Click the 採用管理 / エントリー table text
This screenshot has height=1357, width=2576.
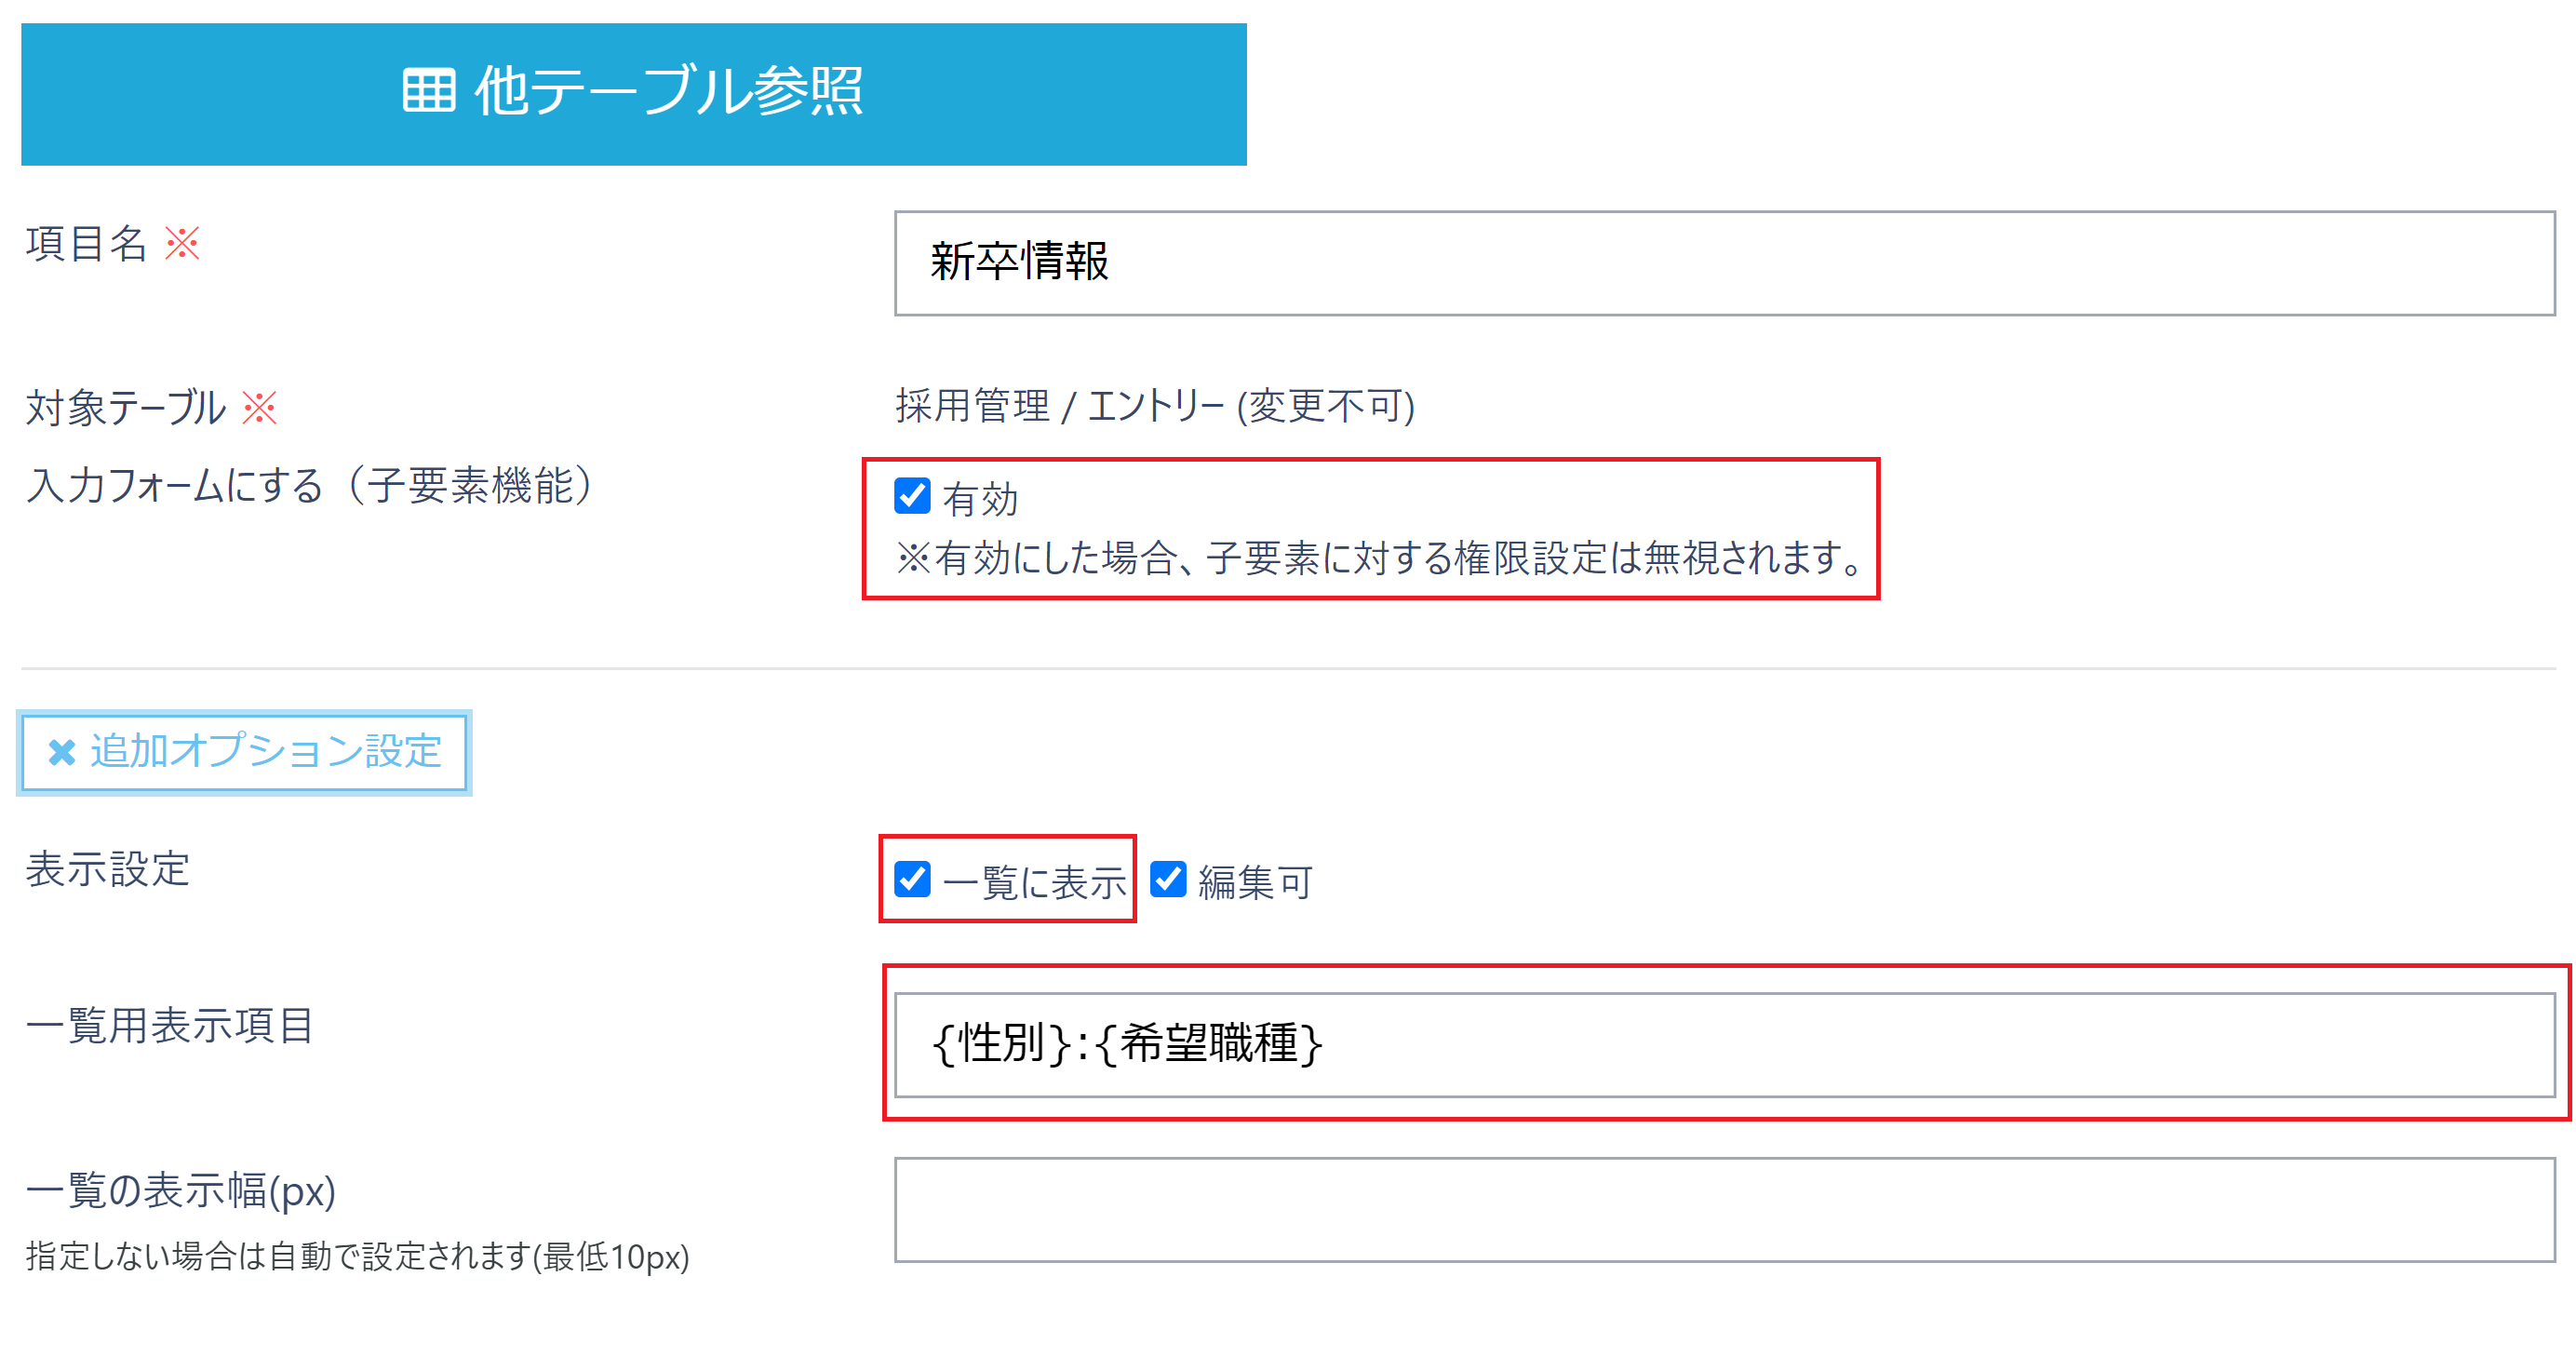[x=1154, y=406]
